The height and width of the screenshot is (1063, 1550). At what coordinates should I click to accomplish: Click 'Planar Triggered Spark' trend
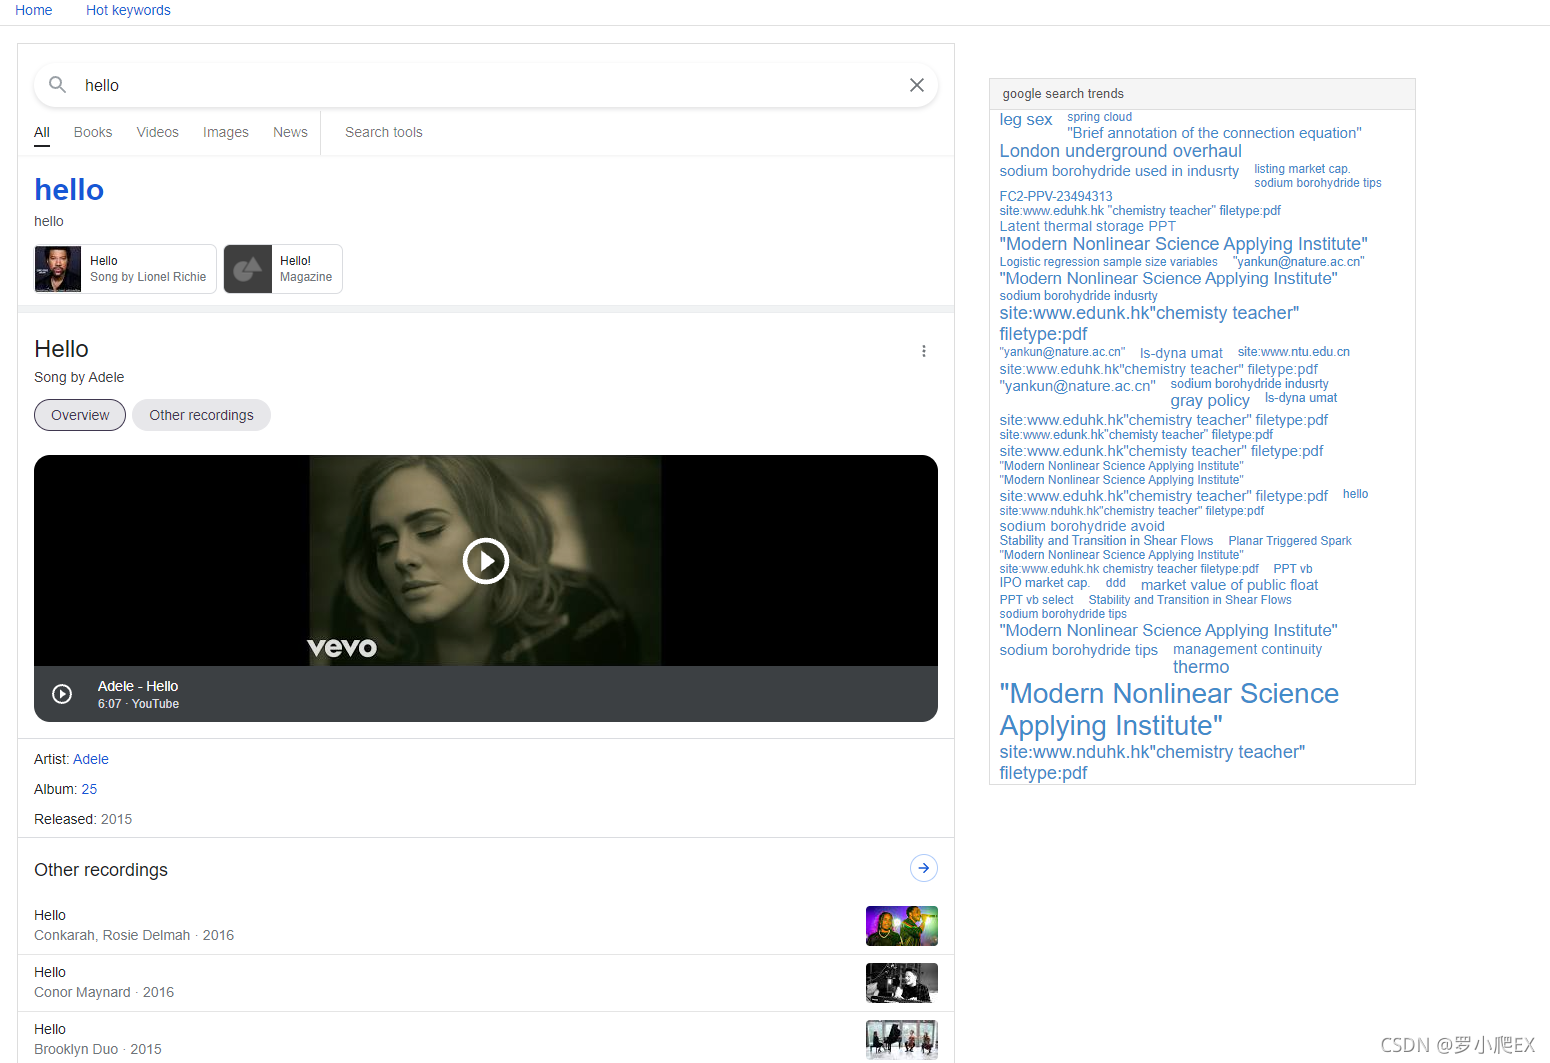pyautogui.click(x=1289, y=541)
